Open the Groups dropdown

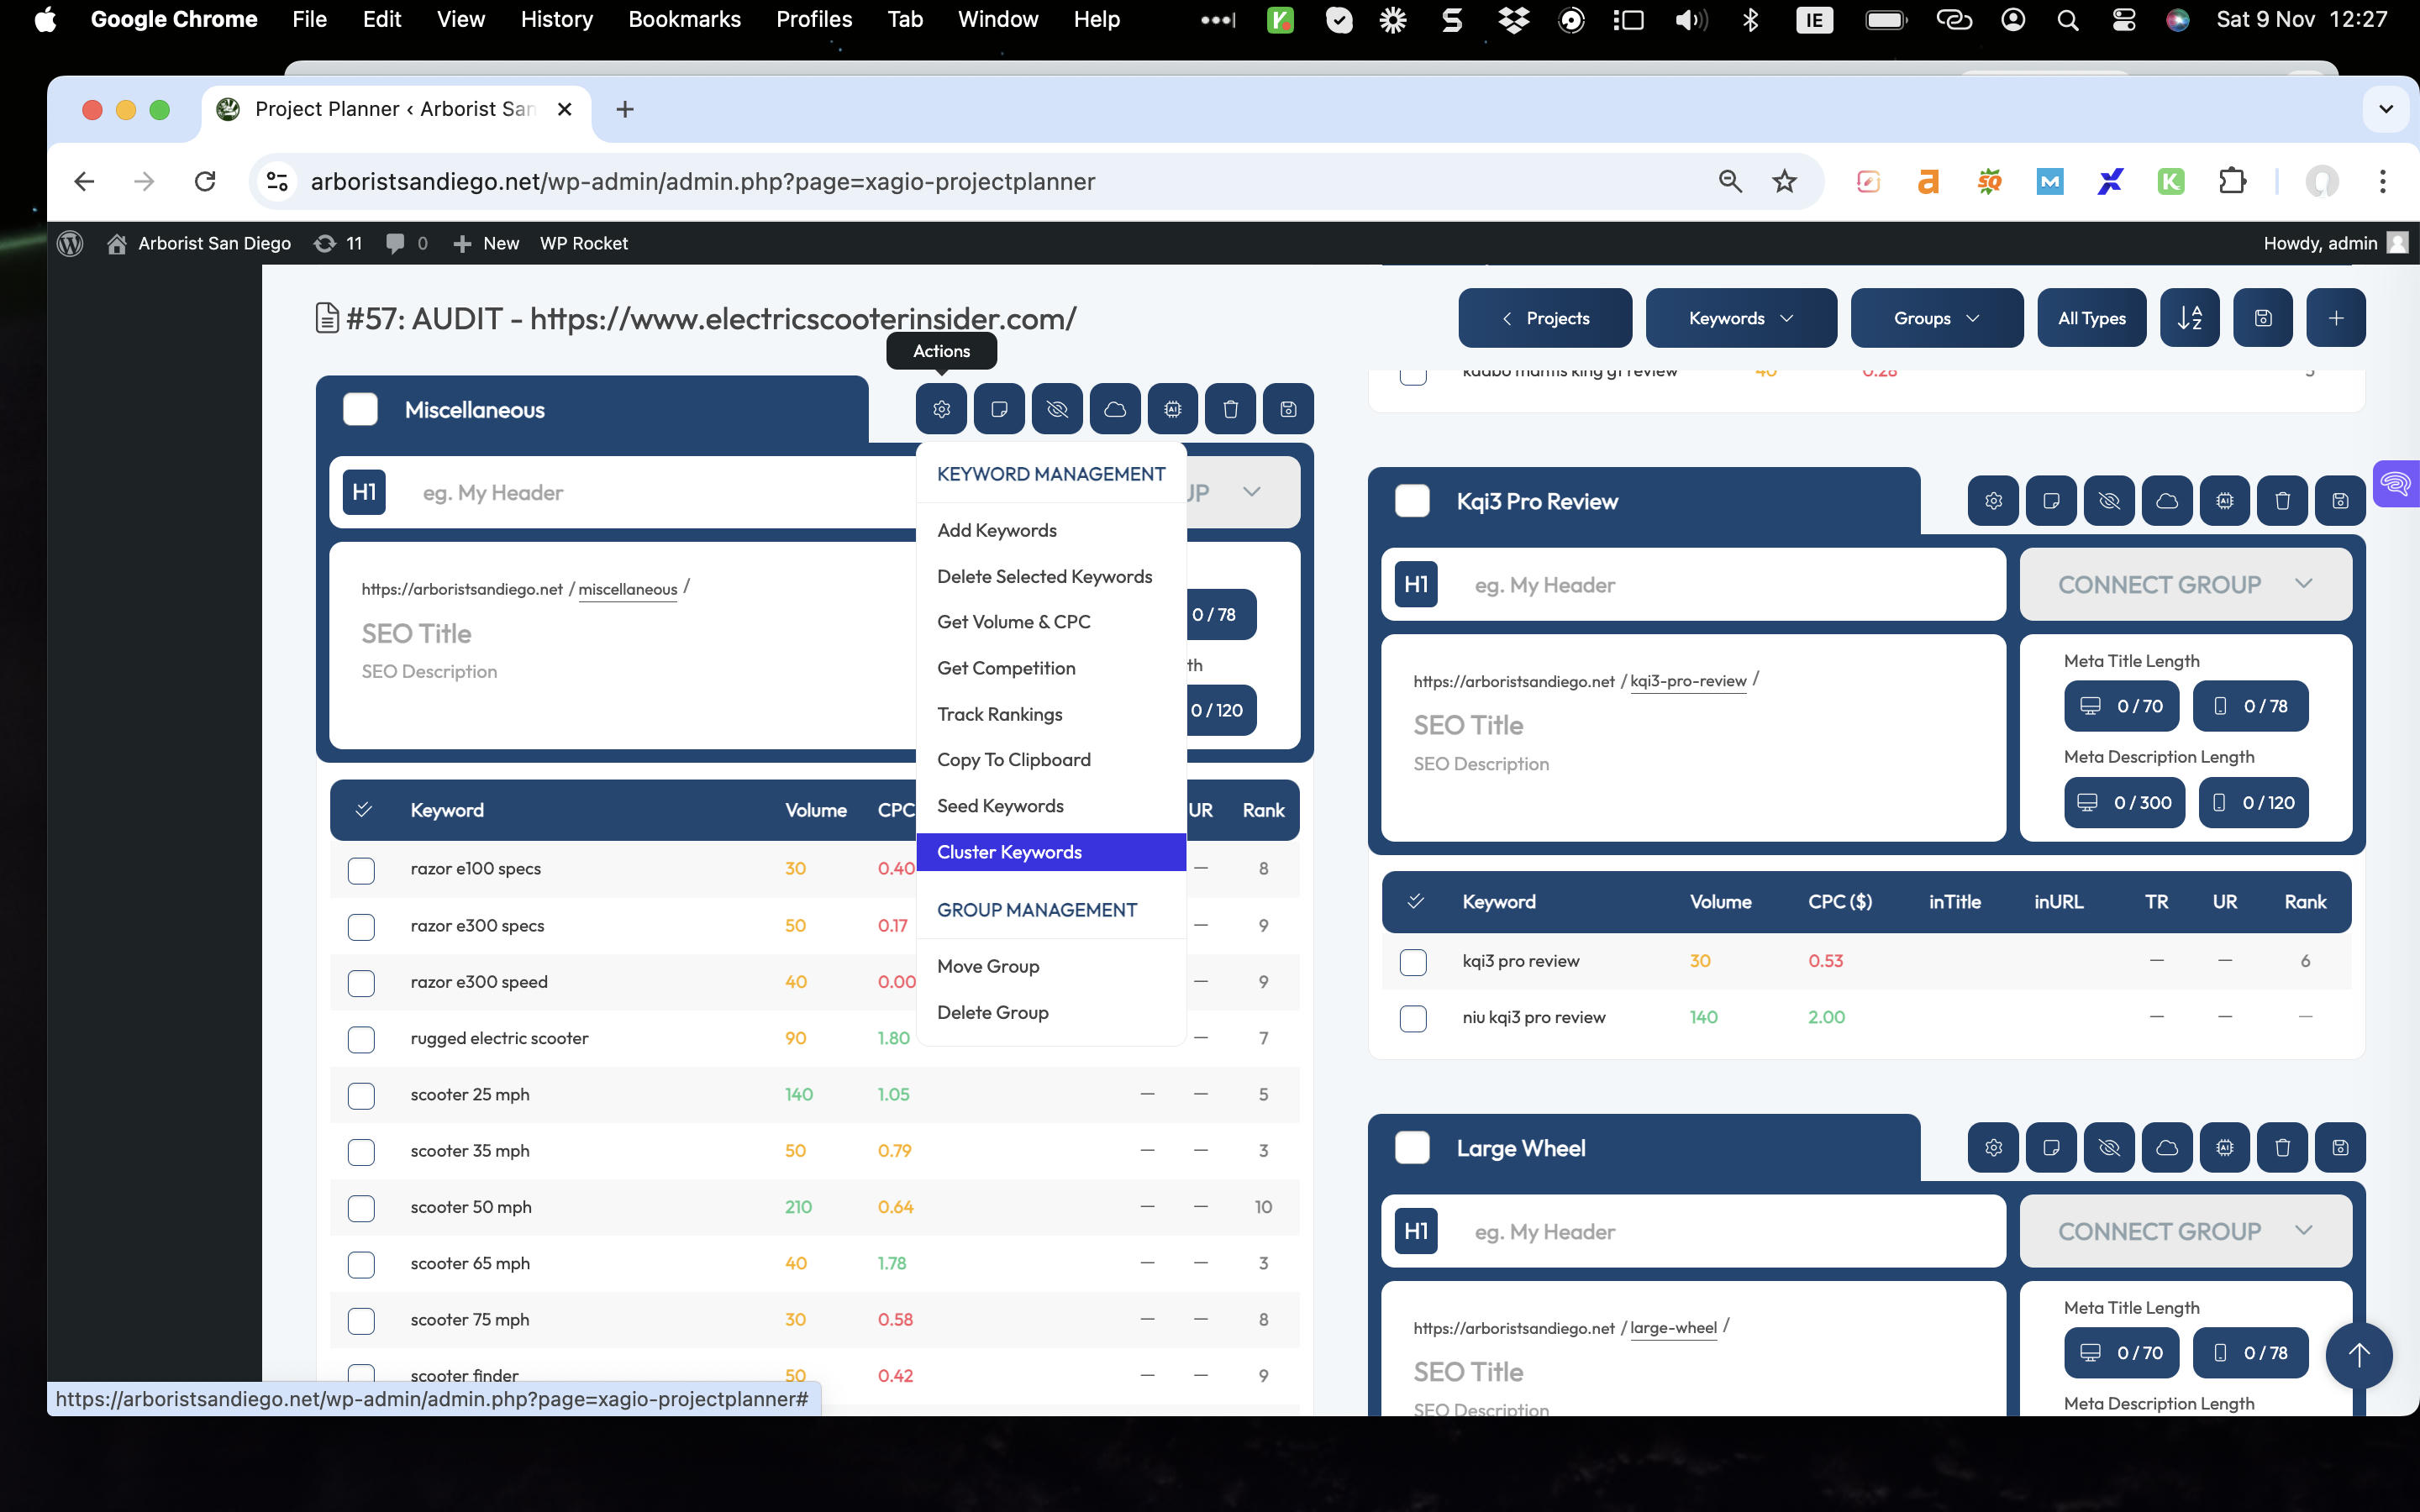click(1937, 318)
